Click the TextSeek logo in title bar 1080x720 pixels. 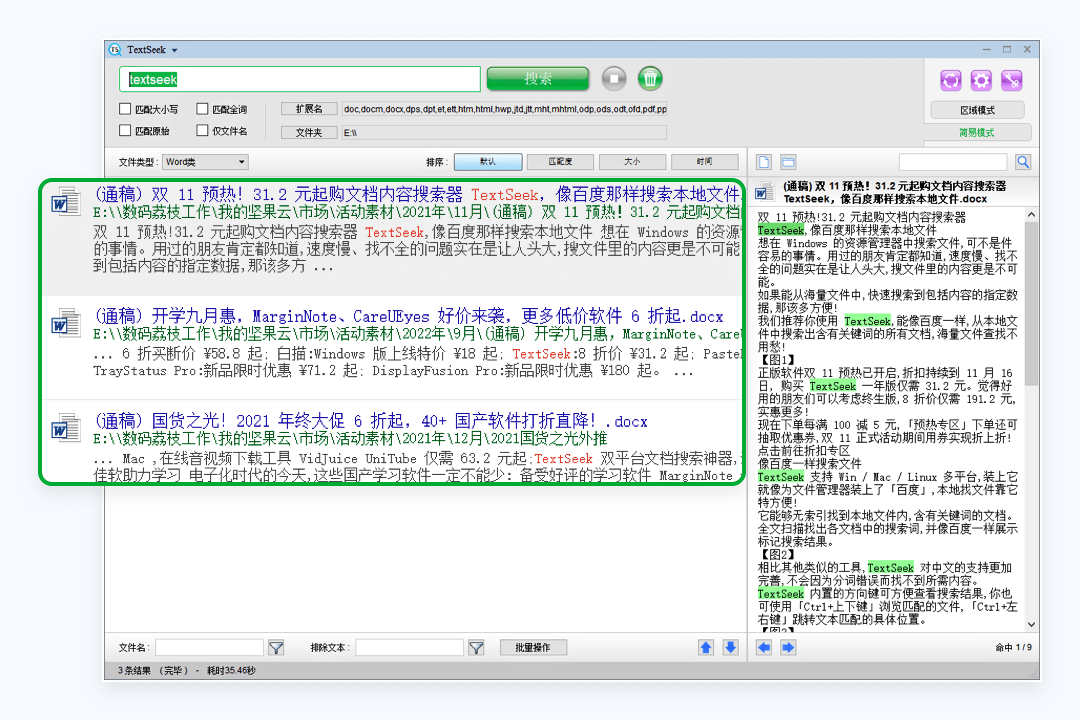(115, 50)
